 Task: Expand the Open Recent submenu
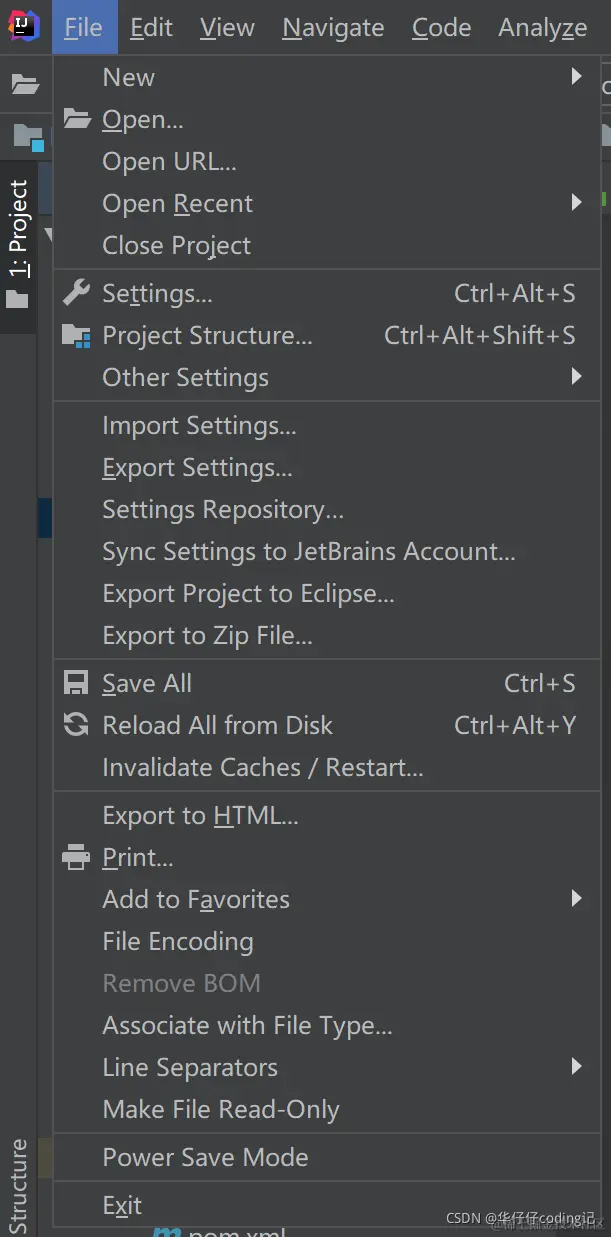pos(576,203)
